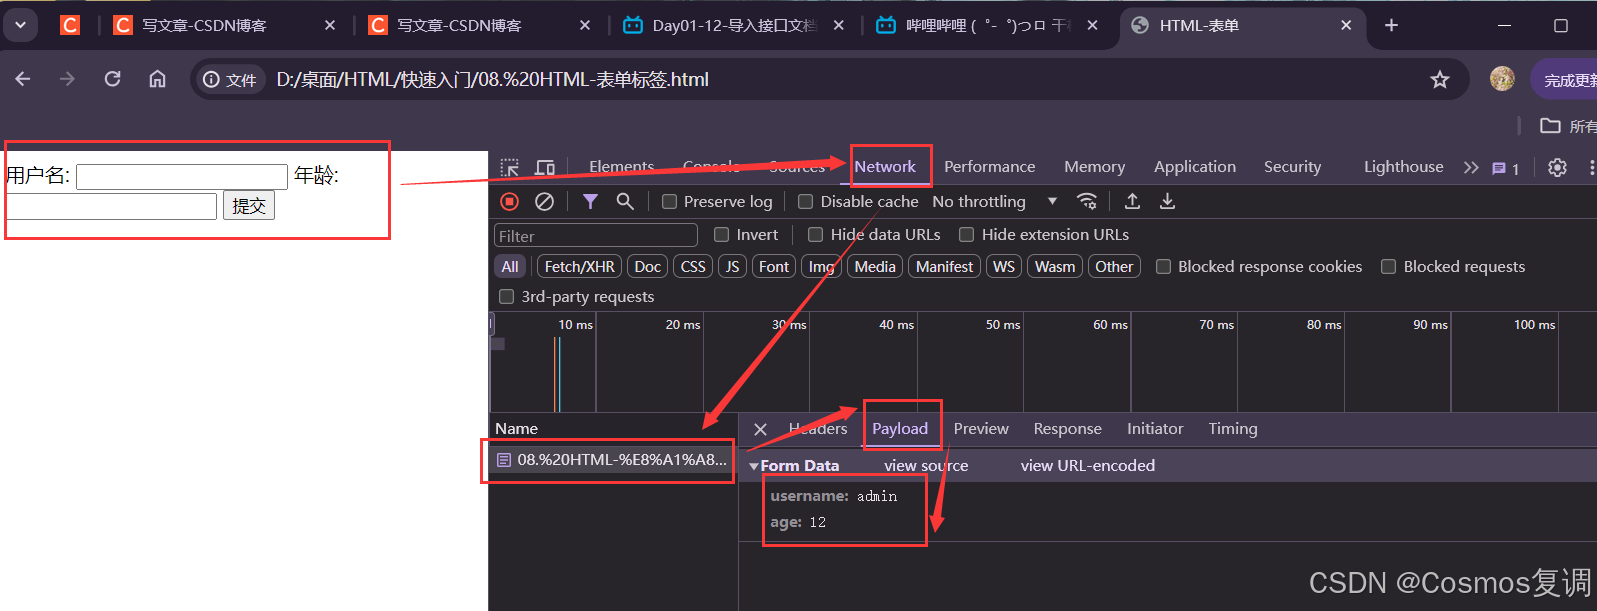Open the browser profile avatar
Viewport: 1597px width, 611px height.
click(1502, 79)
